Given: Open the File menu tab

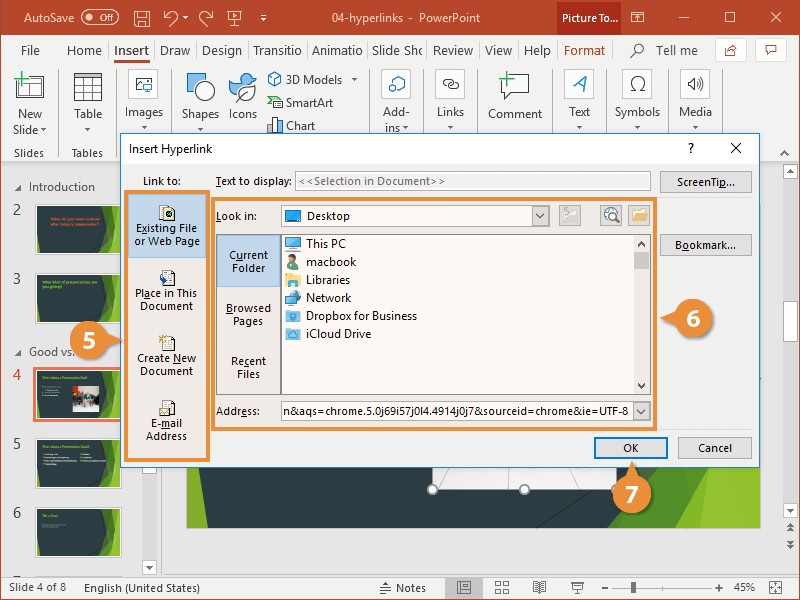Looking at the screenshot, I should click(30, 51).
